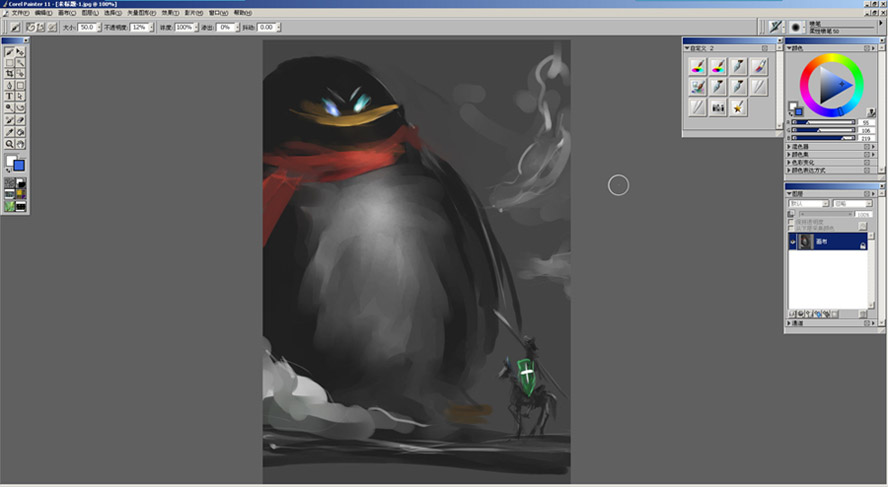Select the Crop tool
The width and height of the screenshot is (888, 487).
[x=10, y=74]
